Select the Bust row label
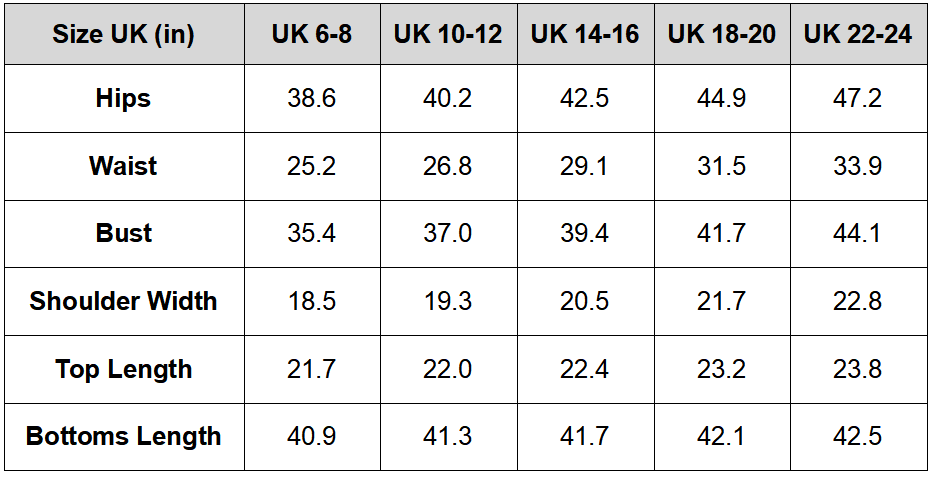This screenshot has height=477, width=933. pyautogui.click(x=123, y=233)
